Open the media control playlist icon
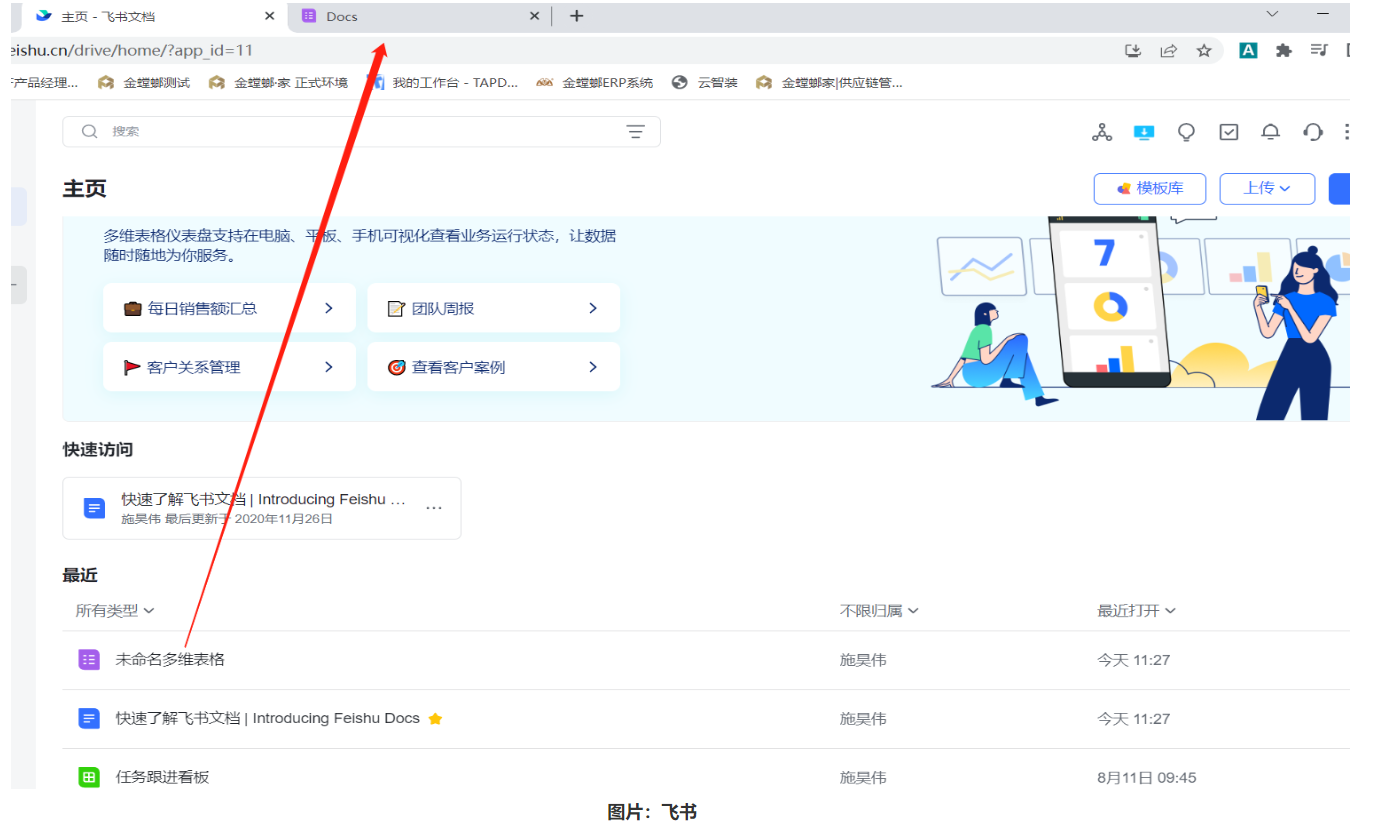This screenshot has width=1389, height=833. tap(1319, 50)
